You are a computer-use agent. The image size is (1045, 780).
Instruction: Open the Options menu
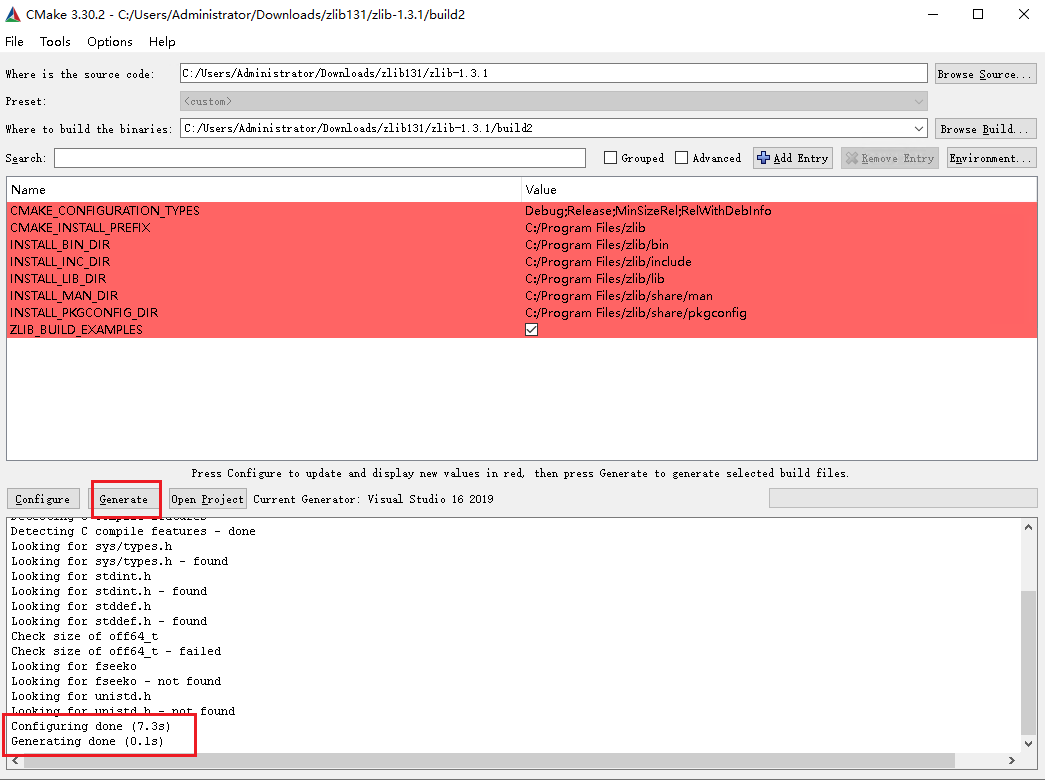pyautogui.click(x=110, y=41)
